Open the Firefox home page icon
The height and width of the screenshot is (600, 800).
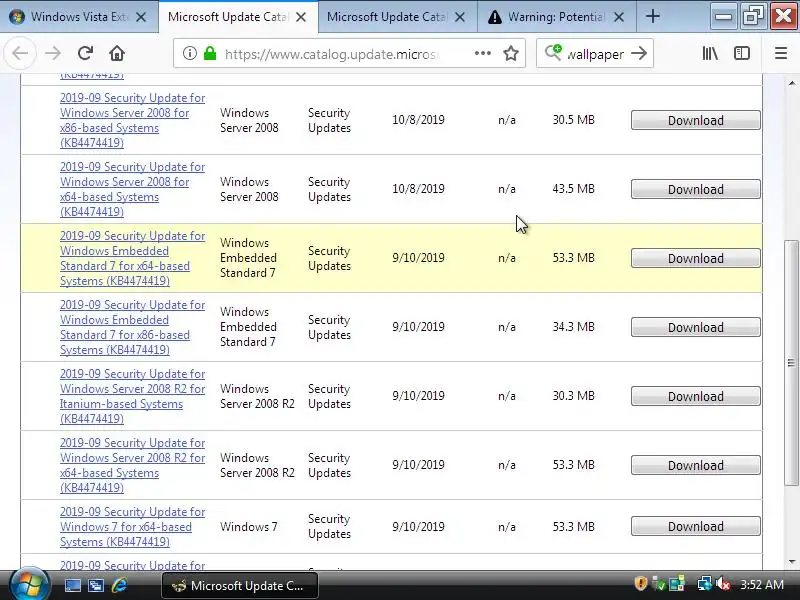pos(117,53)
